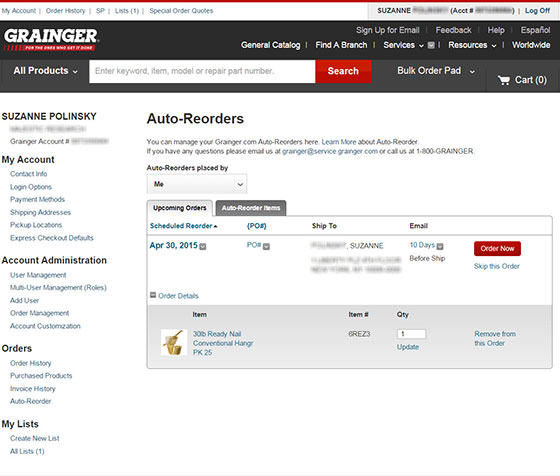560x476 pixels.
Task: Open the 30lb Ready Nail product link
Action: pyautogui.click(x=223, y=343)
